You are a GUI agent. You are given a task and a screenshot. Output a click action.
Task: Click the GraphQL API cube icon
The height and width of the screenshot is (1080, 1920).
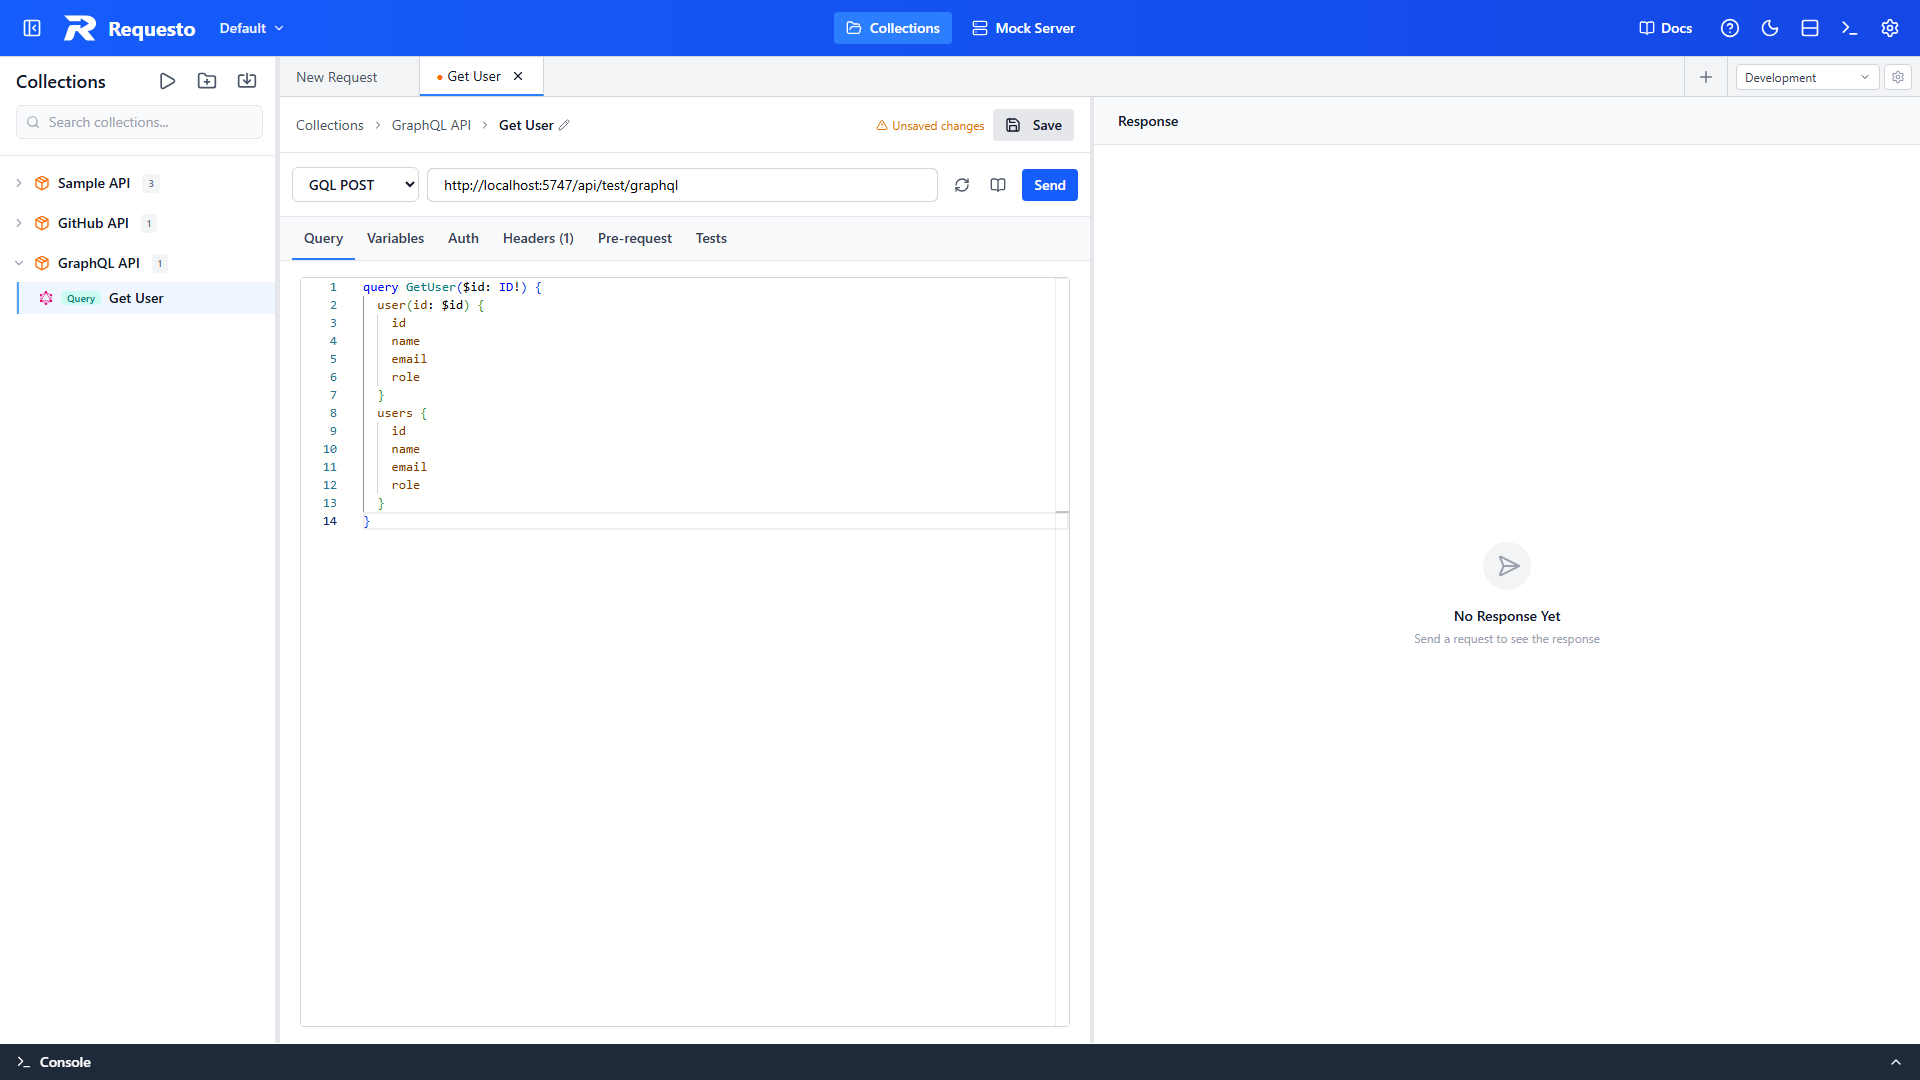coord(42,263)
